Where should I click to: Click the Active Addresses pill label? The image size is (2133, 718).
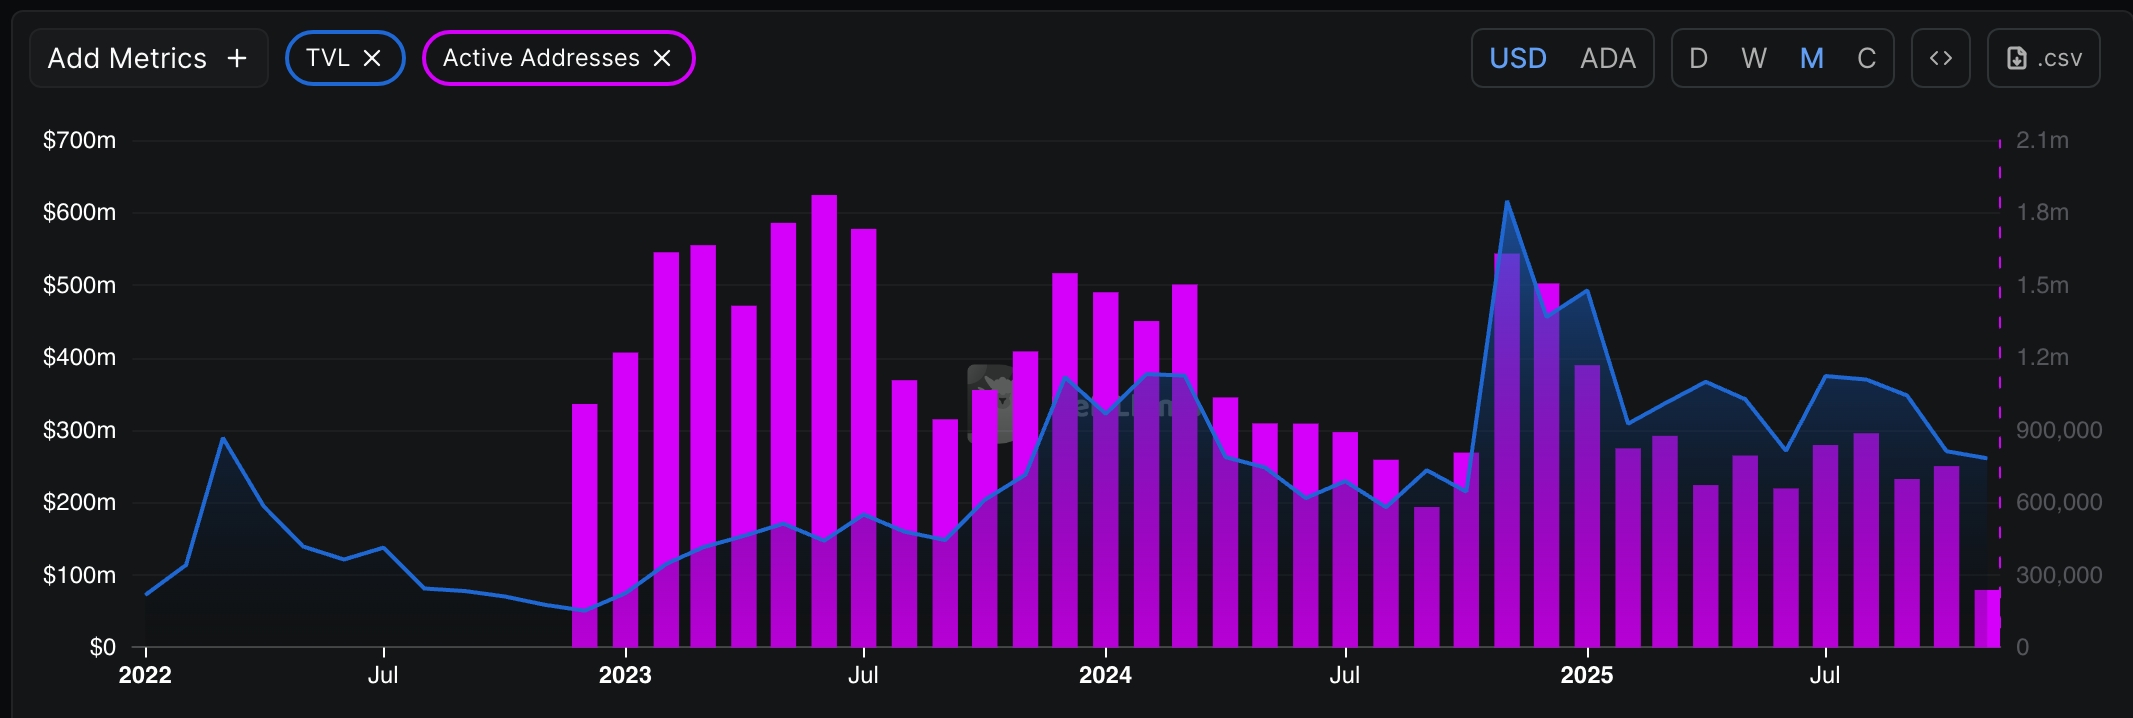(x=541, y=58)
